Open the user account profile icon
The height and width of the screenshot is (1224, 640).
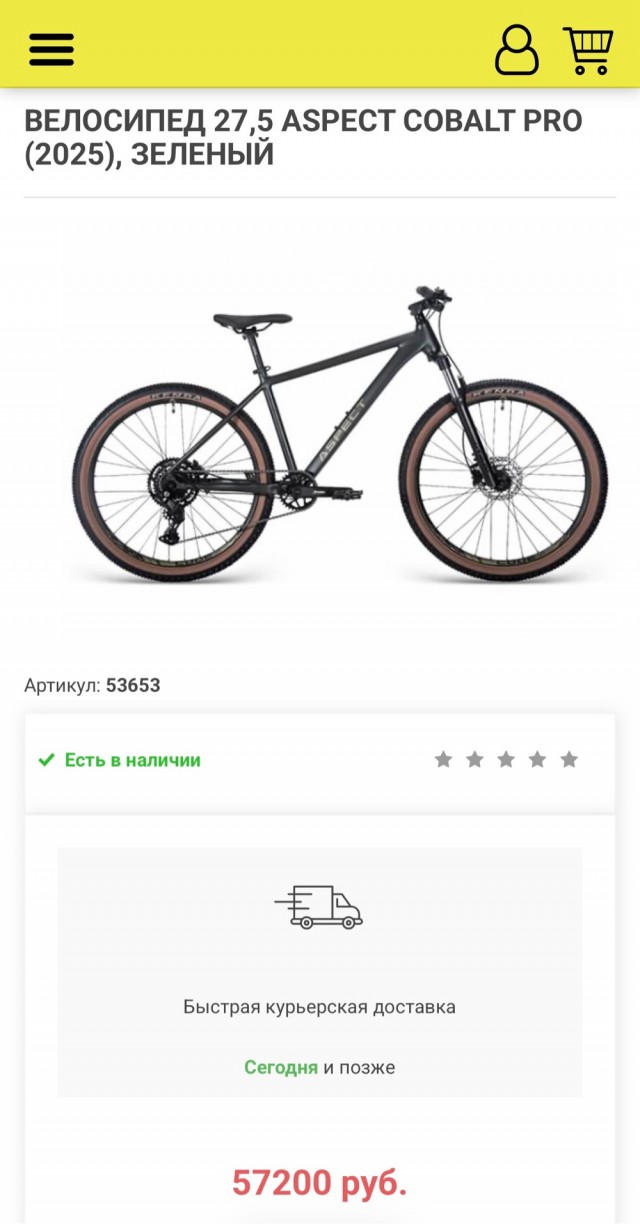(516, 49)
